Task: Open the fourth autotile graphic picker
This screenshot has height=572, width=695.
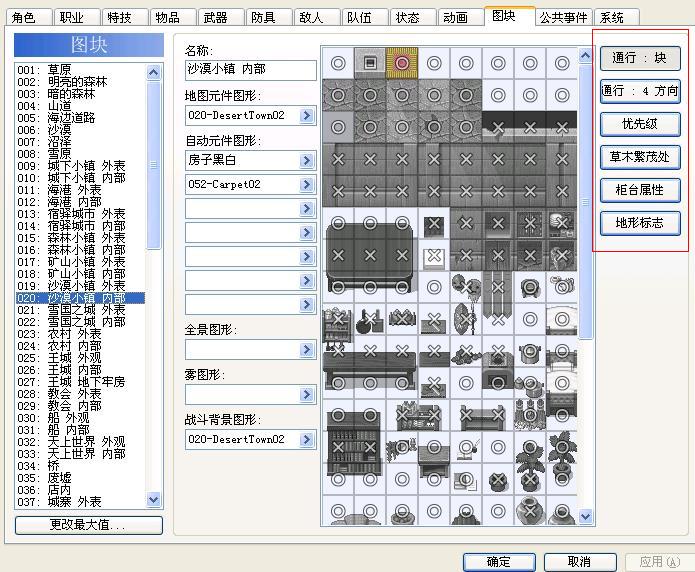Action: click(306, 232)
